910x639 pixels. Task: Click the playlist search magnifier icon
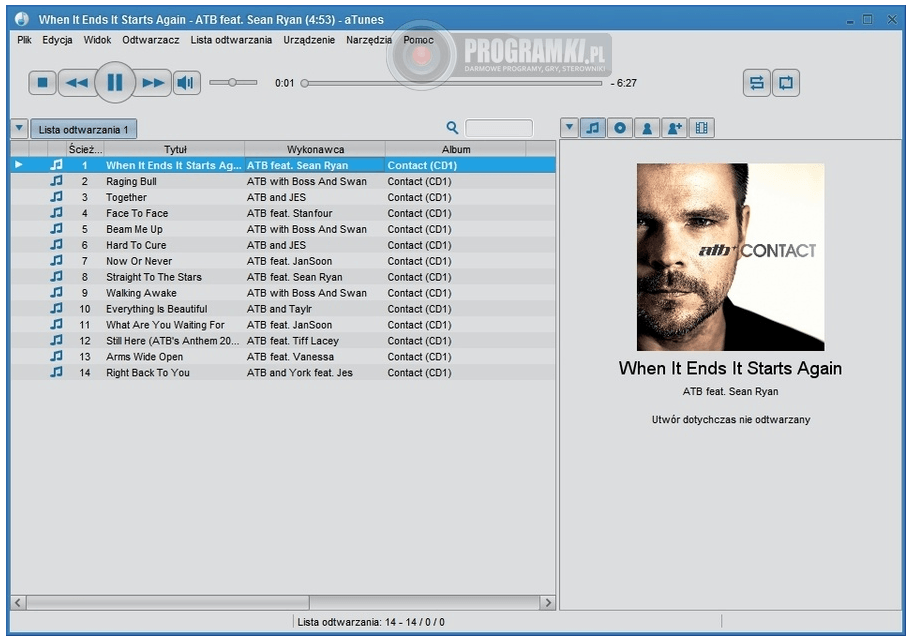(x=452, y=128)
